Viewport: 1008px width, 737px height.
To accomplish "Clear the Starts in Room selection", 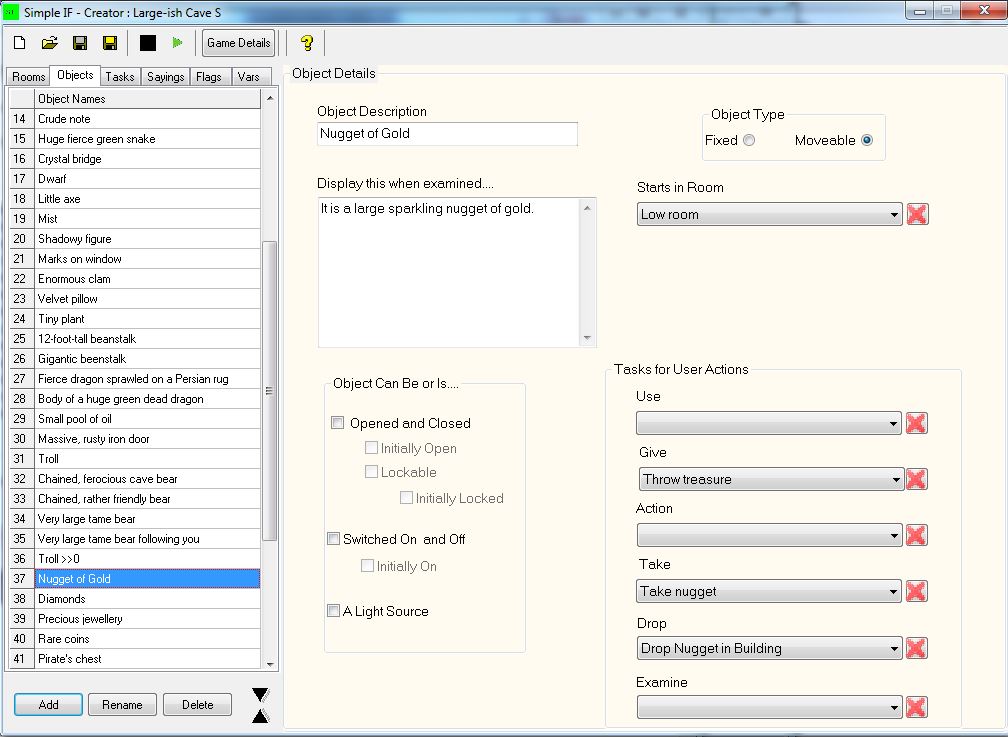I will (917, 214).
